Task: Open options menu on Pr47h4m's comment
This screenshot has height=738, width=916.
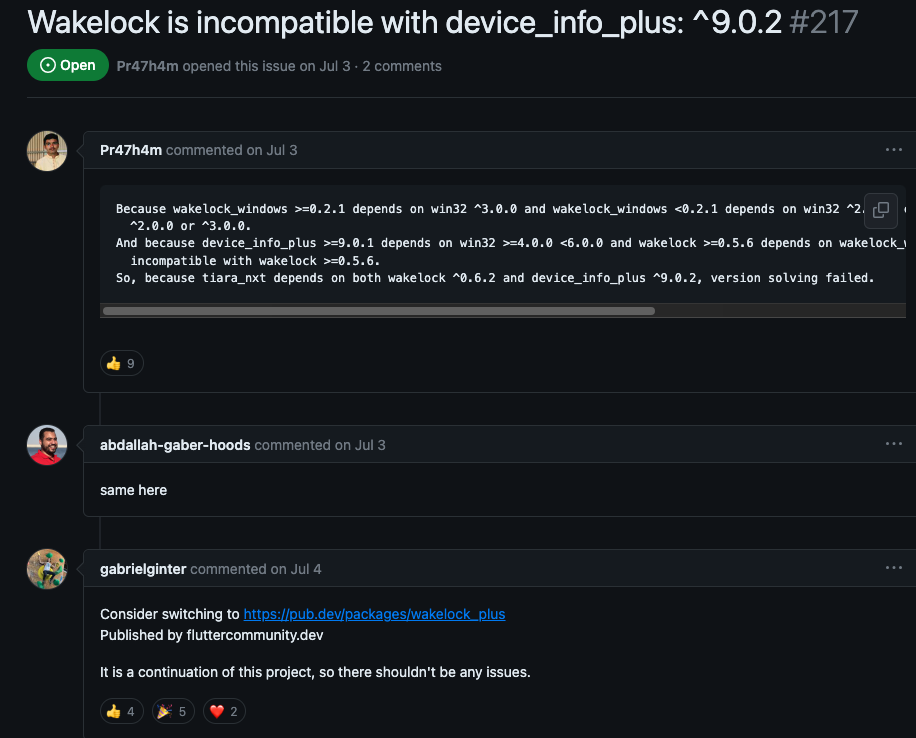Action: pyautogui.click(x=893, y=150)
